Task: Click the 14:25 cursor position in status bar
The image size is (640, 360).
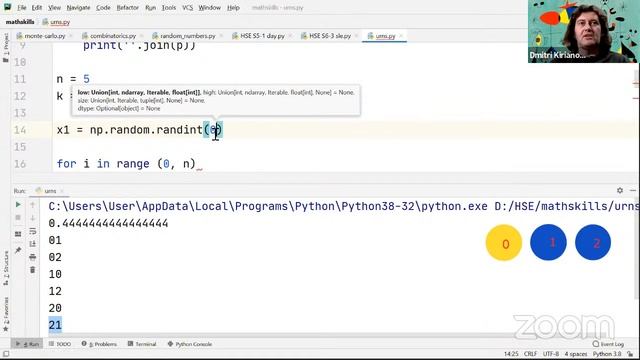Action: [511, 354]
